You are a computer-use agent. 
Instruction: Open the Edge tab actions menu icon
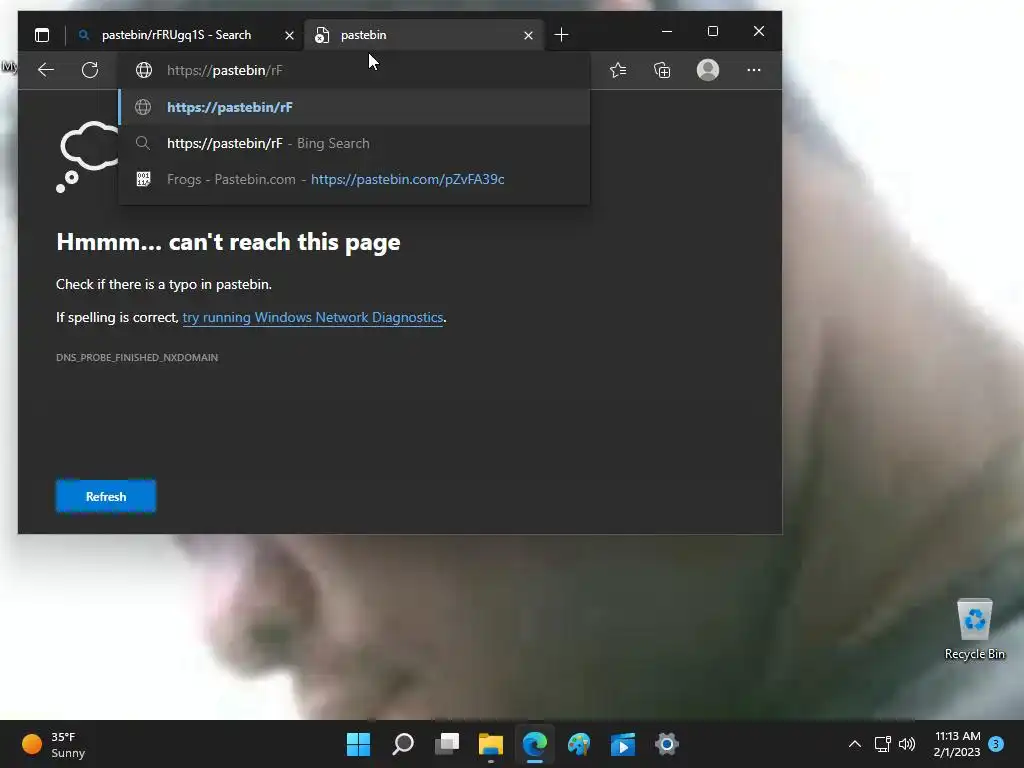pos(42,35)
